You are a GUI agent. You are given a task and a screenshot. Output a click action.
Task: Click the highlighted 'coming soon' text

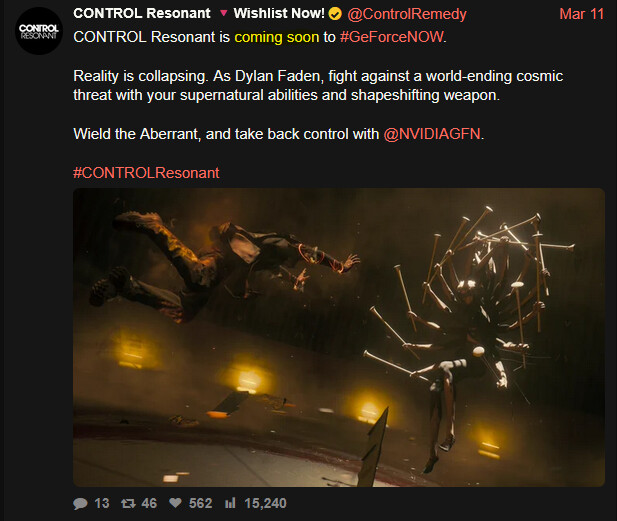277,37
